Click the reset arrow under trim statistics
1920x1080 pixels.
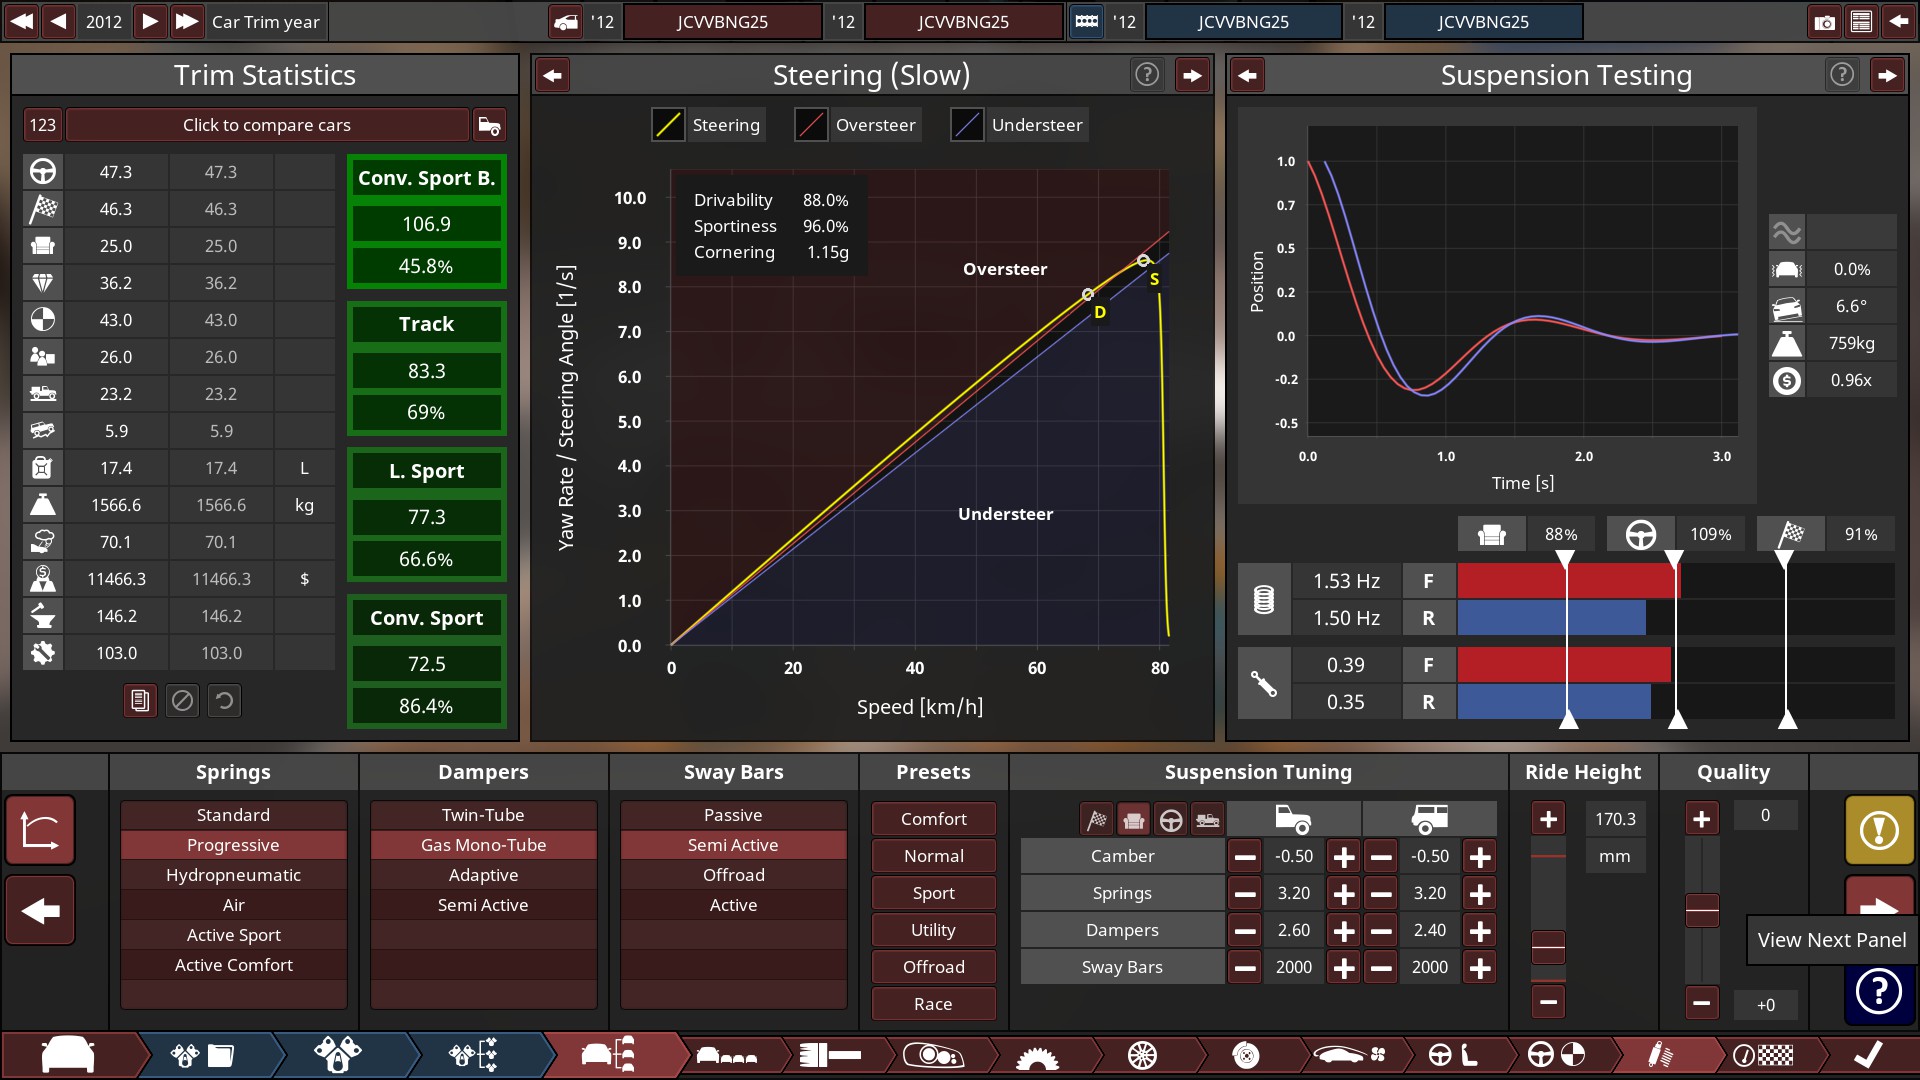click(224, 701)
